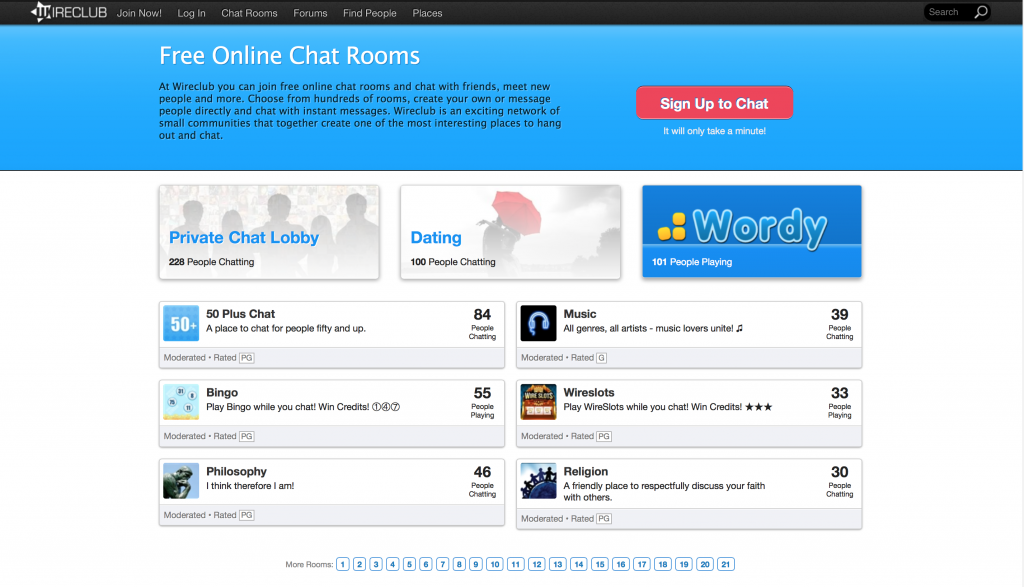Open the Religion room title link

tap(586, 471)
